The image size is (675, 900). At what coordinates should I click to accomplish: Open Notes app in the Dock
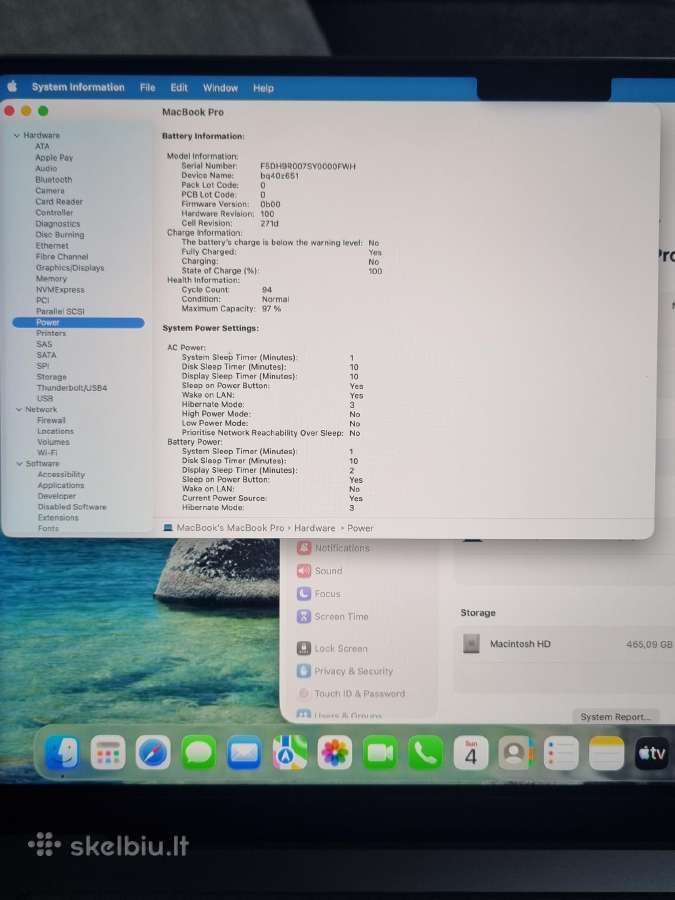pyautogui.click(x=607, y=752)
